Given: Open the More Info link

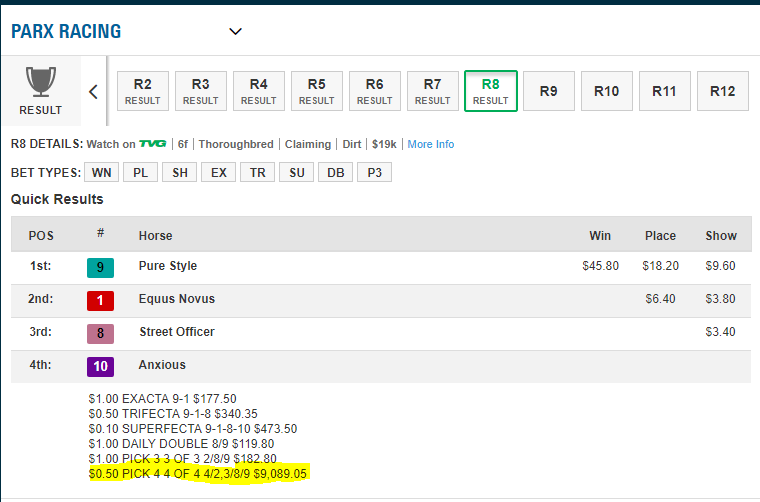Looking at the screenshot, I should (430, 144).
